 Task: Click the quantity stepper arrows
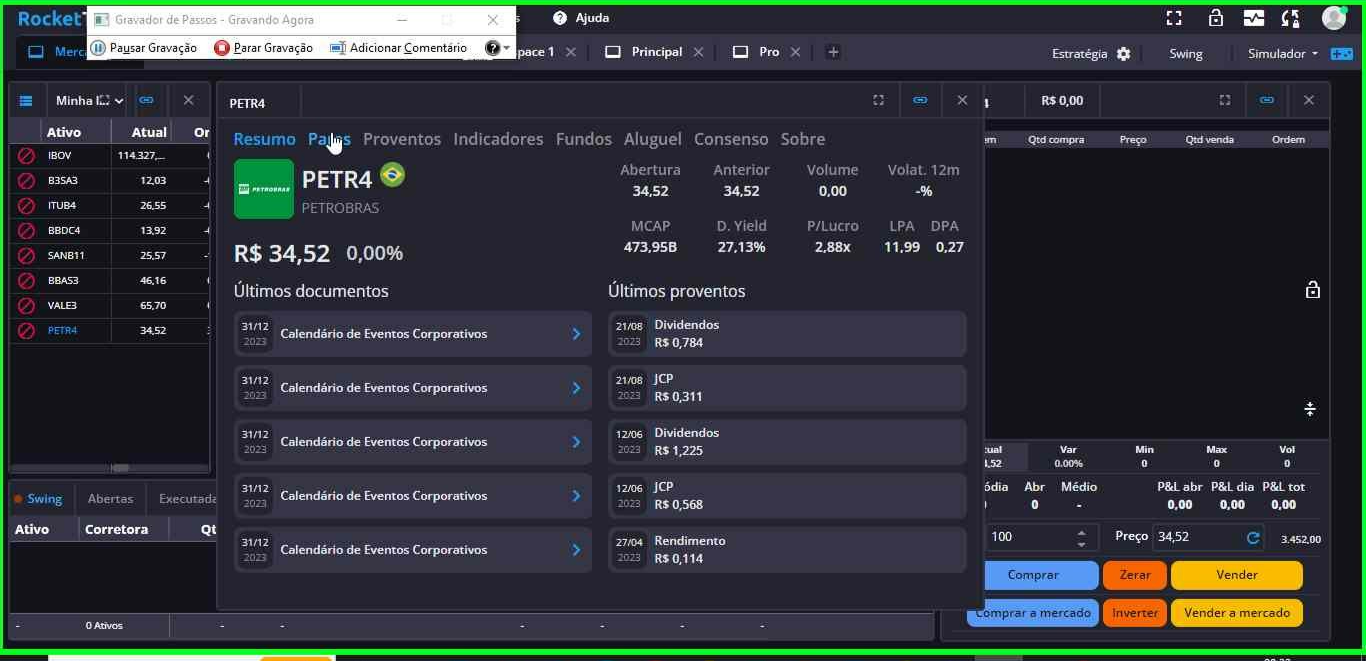1082,538
